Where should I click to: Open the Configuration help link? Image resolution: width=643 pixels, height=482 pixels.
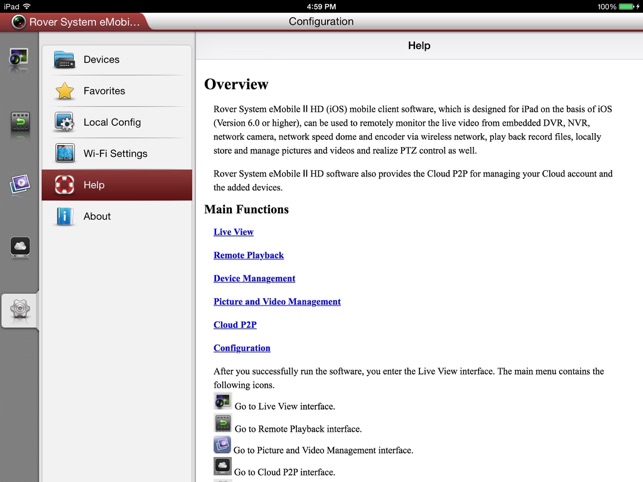[x=242, y=348]
